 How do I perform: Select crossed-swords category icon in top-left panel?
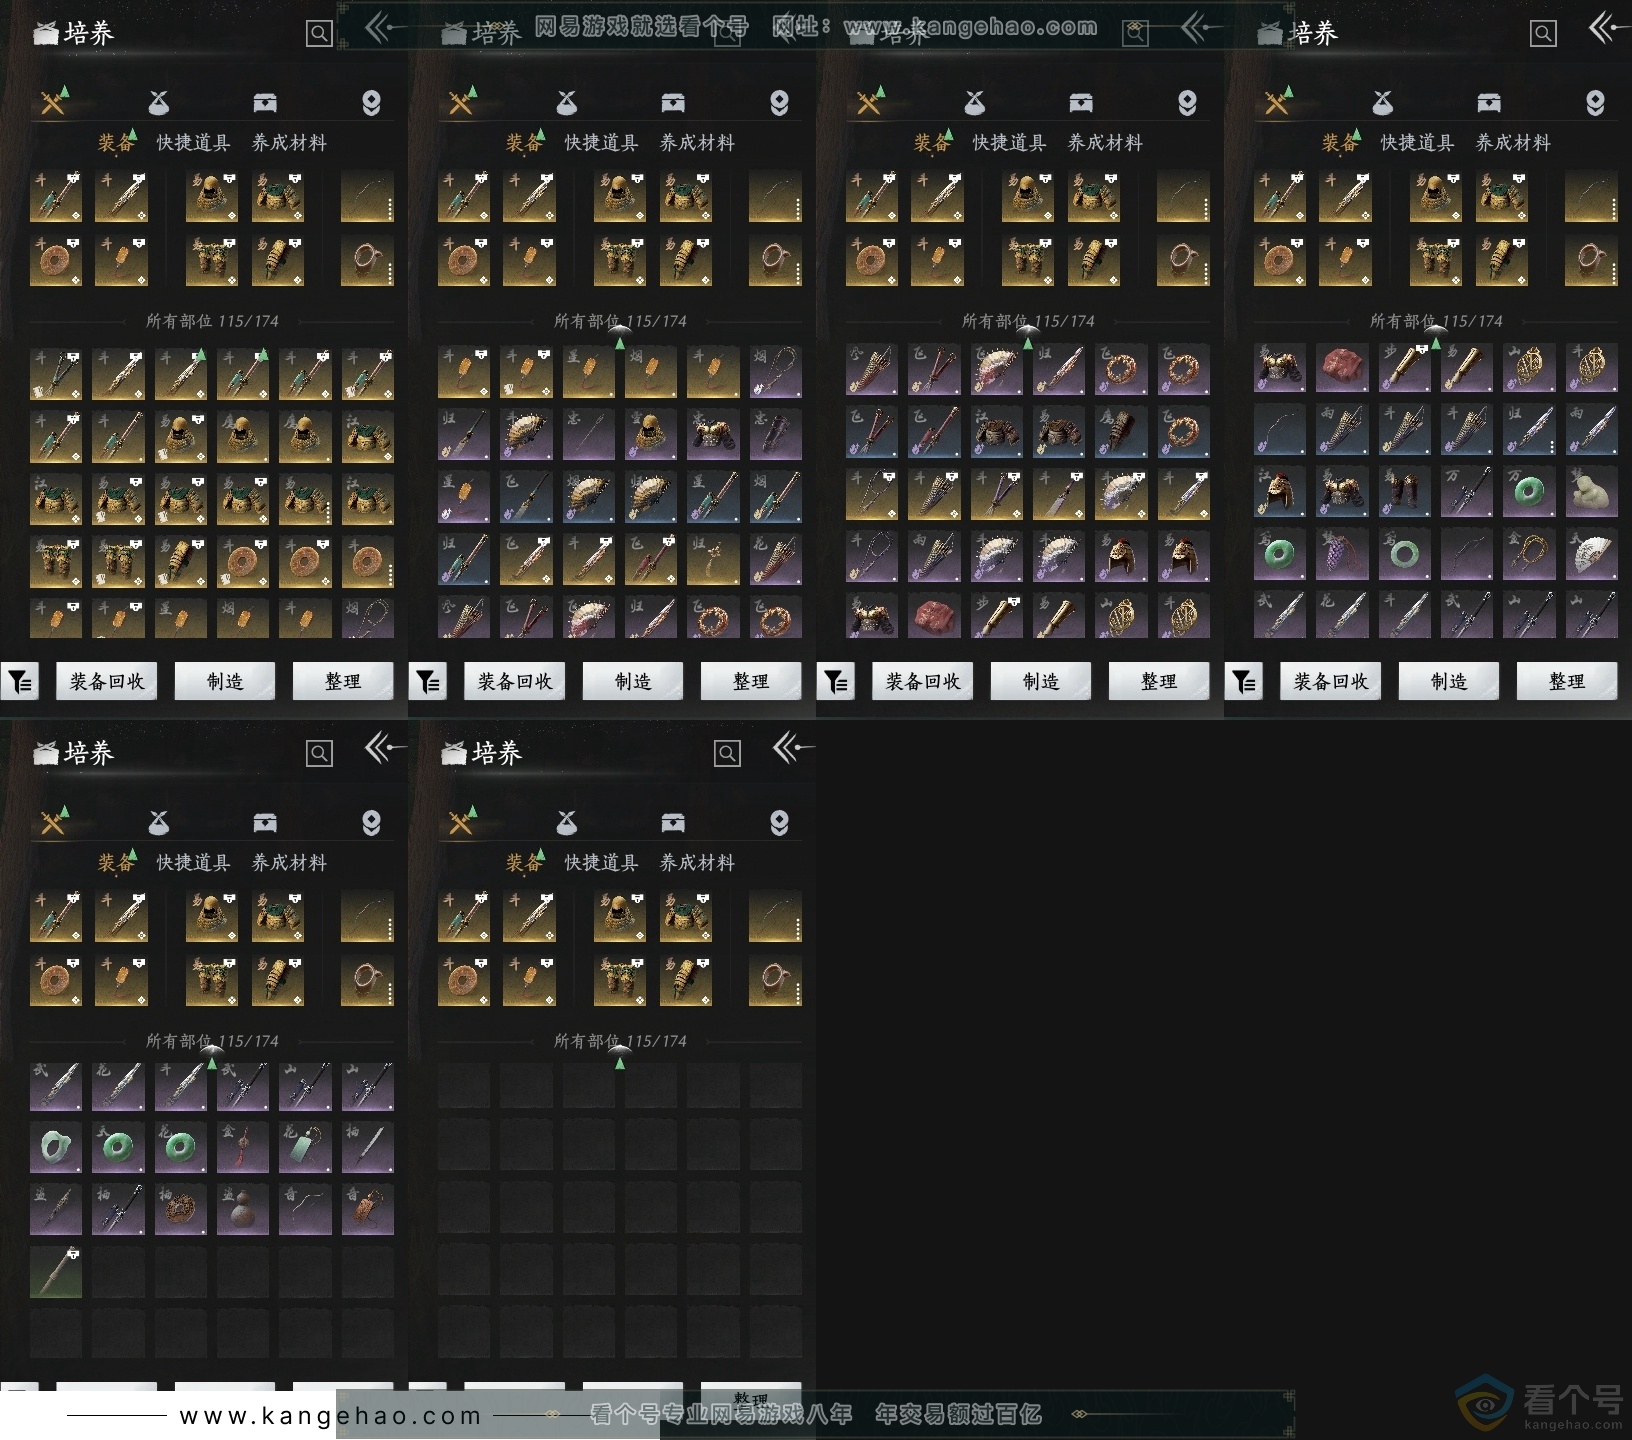54,102
